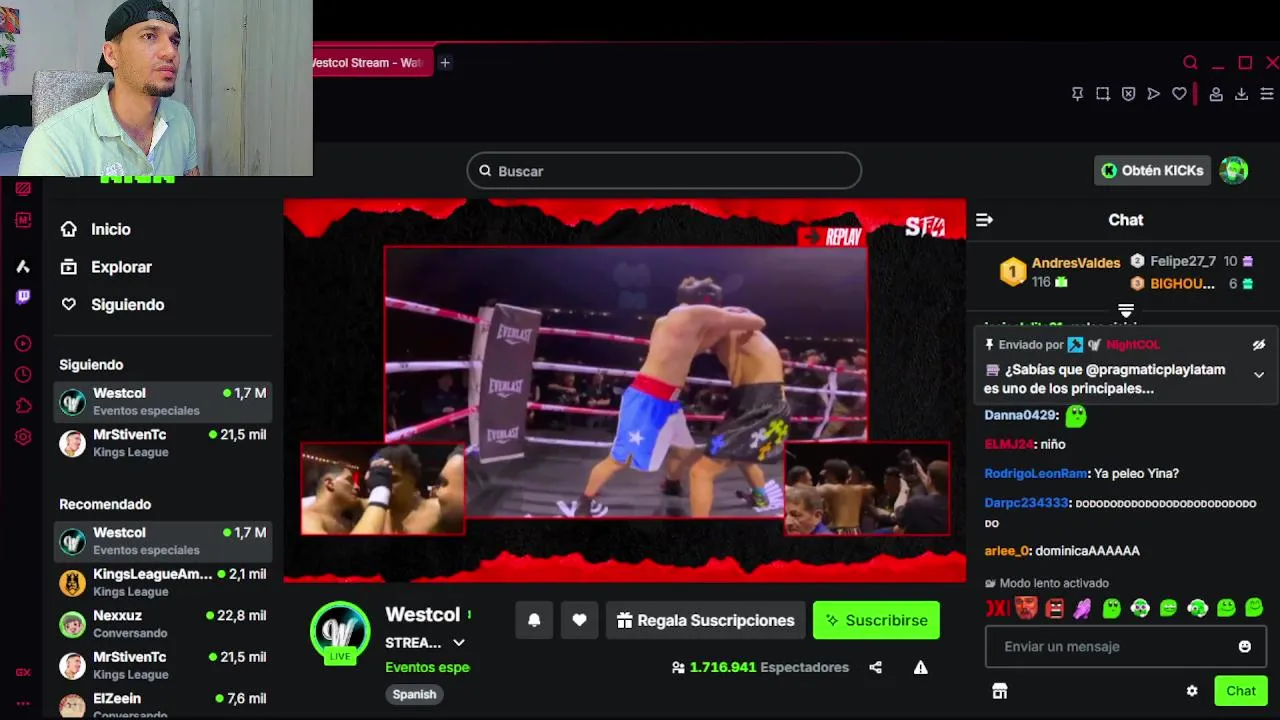This screenshot has height=720, width=1280.
Task: Open settings gear icon in Opera sidebar
Action: click(x=23, y=437)
